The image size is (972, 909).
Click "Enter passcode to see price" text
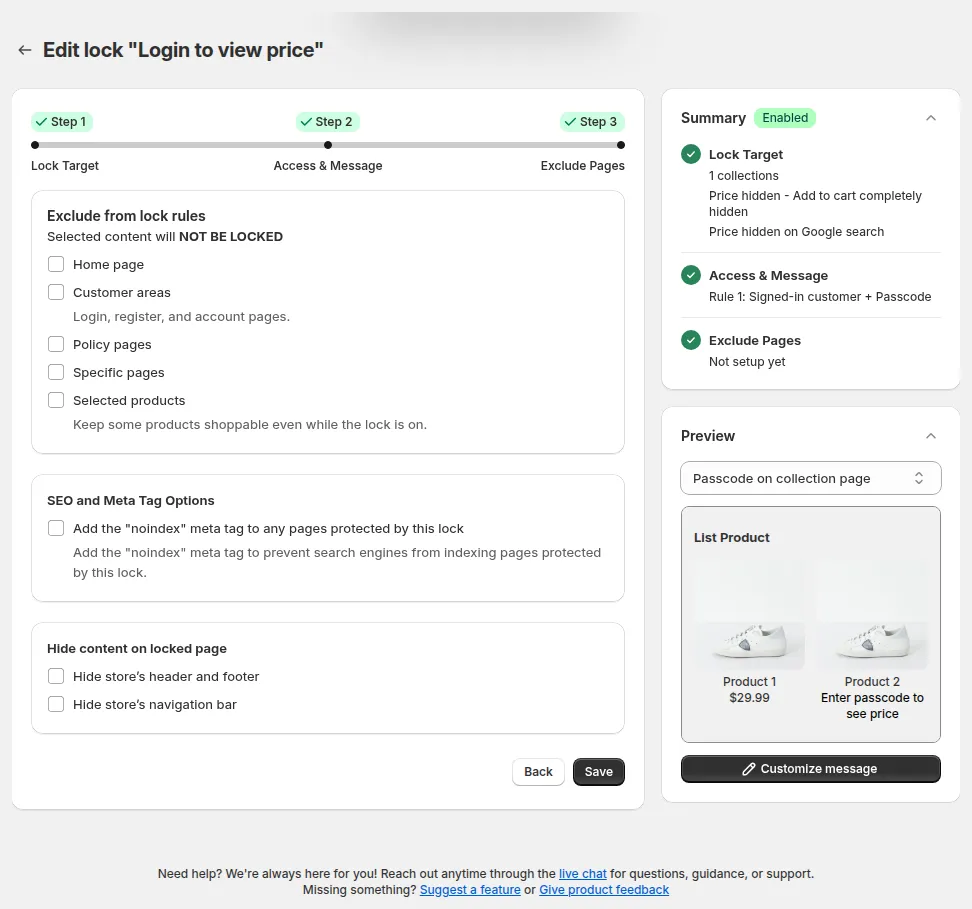click(x=872, y=706)
